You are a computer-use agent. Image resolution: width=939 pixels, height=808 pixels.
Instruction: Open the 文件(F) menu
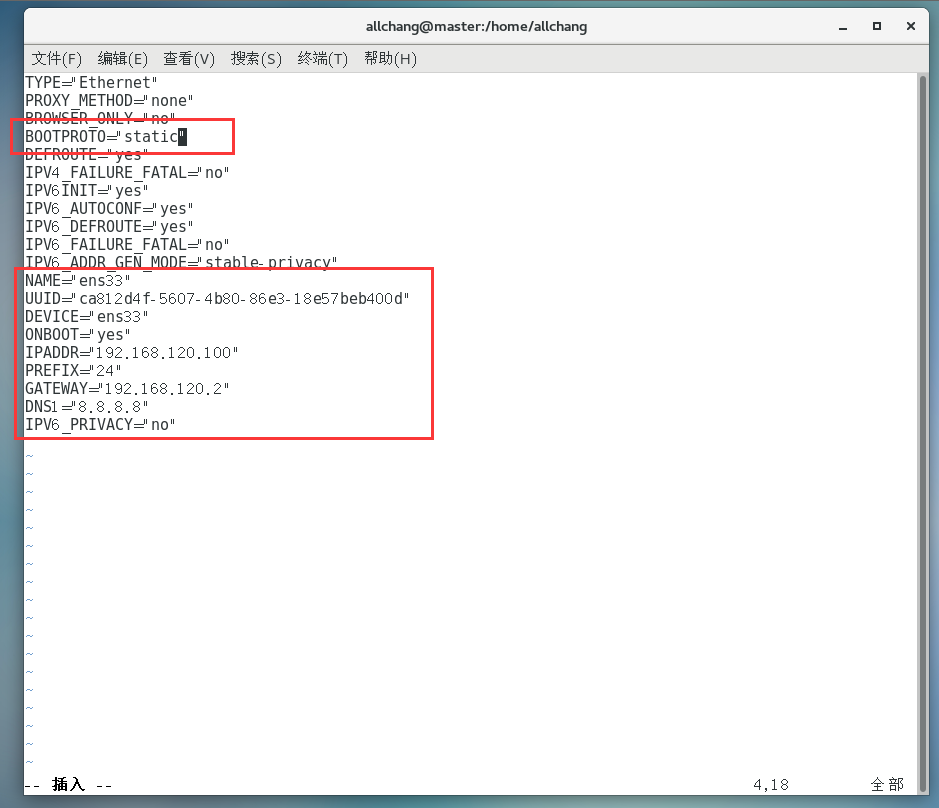point(56,59)
